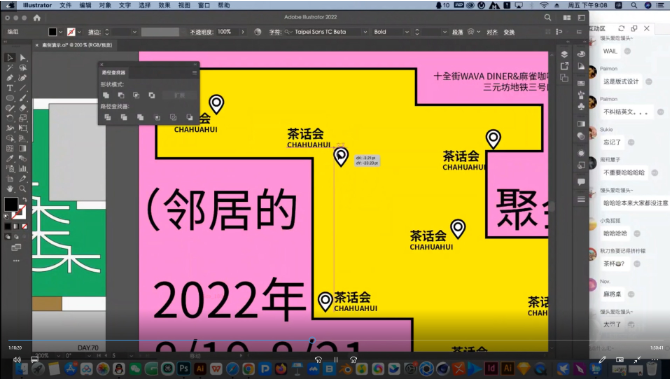Select the Zoom magnifier tool
The image size is (670, 380).
[23, 189]
